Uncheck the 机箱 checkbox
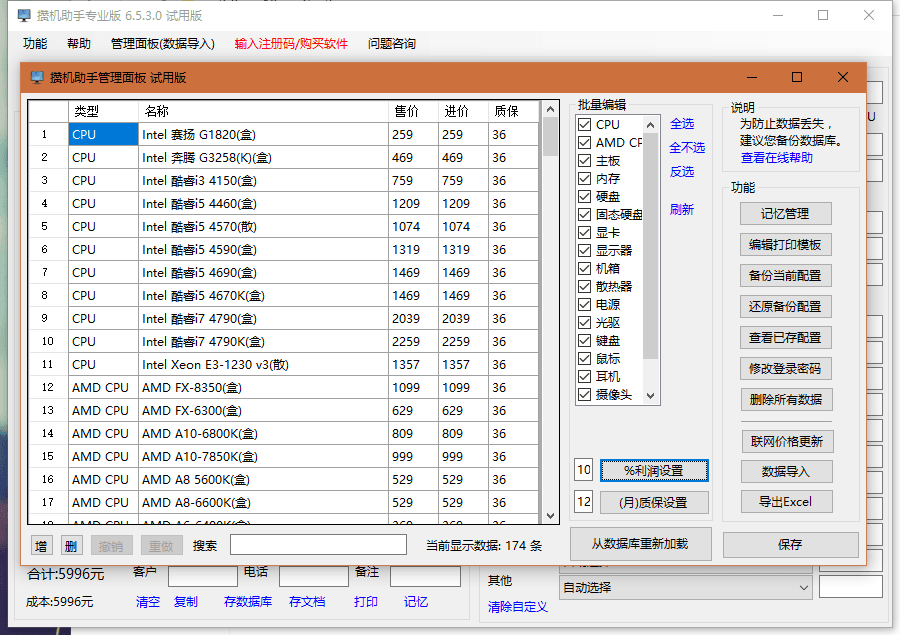 (x=584, y=268)
